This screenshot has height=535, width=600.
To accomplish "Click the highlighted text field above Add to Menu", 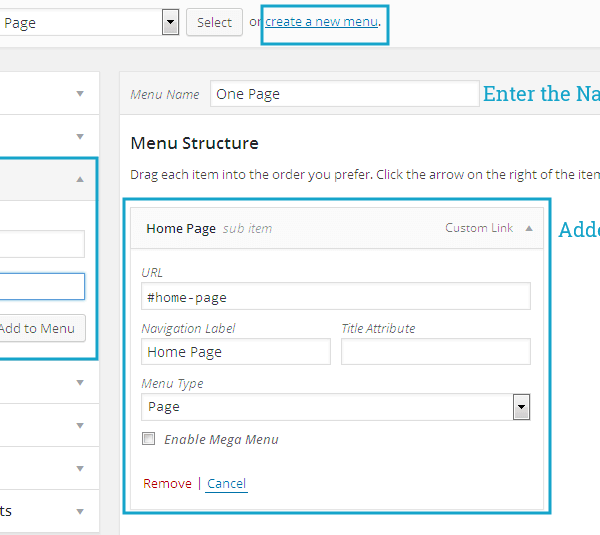I will coord(42,287).
